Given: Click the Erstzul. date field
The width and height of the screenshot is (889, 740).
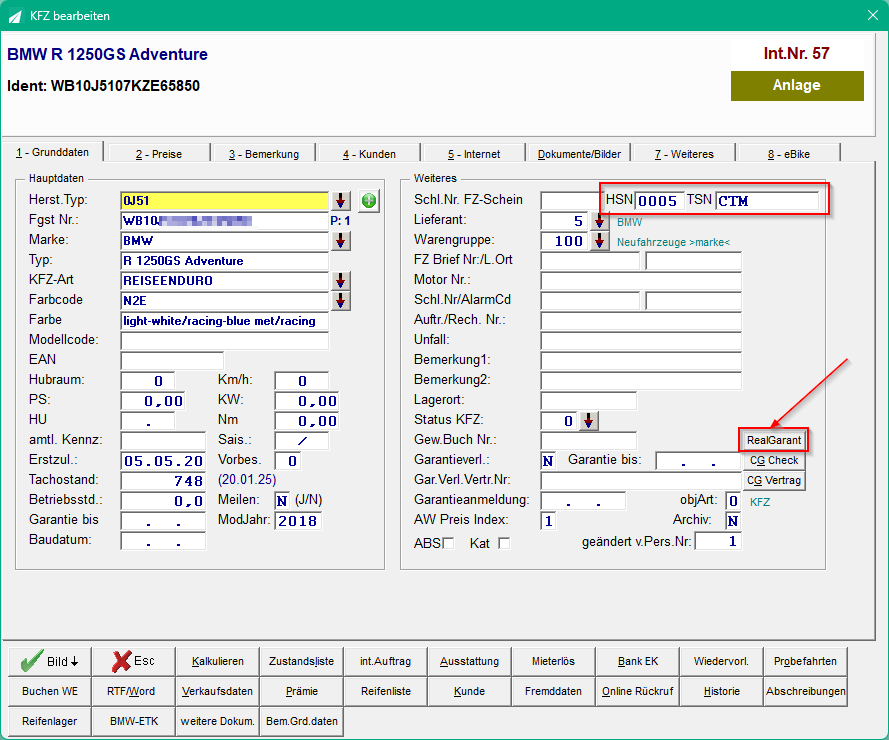Looking at the screenshot, I should coord(163,461).
